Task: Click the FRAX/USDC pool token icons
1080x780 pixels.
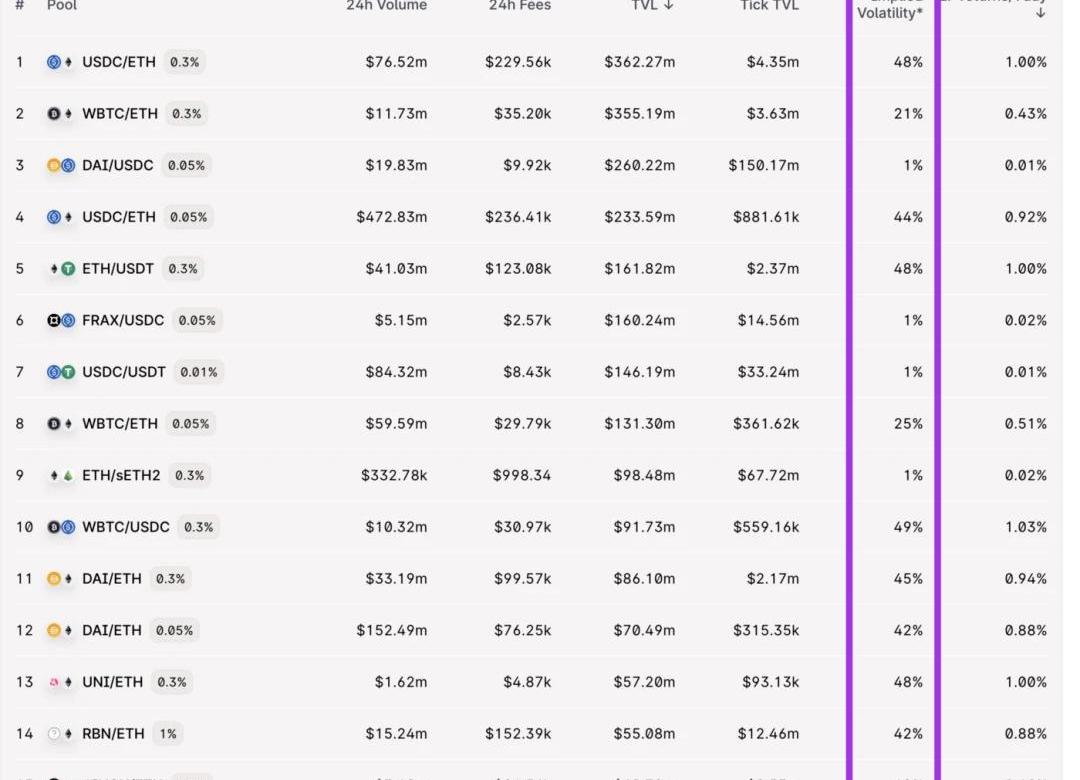Action: coord(61,320)
